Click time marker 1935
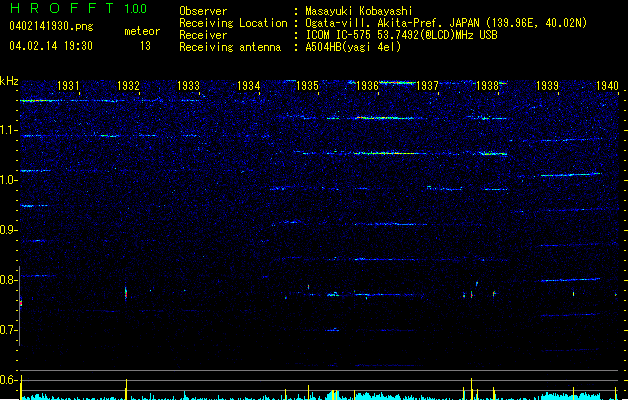This screenshot has width=629, height=400. (307, 86)
